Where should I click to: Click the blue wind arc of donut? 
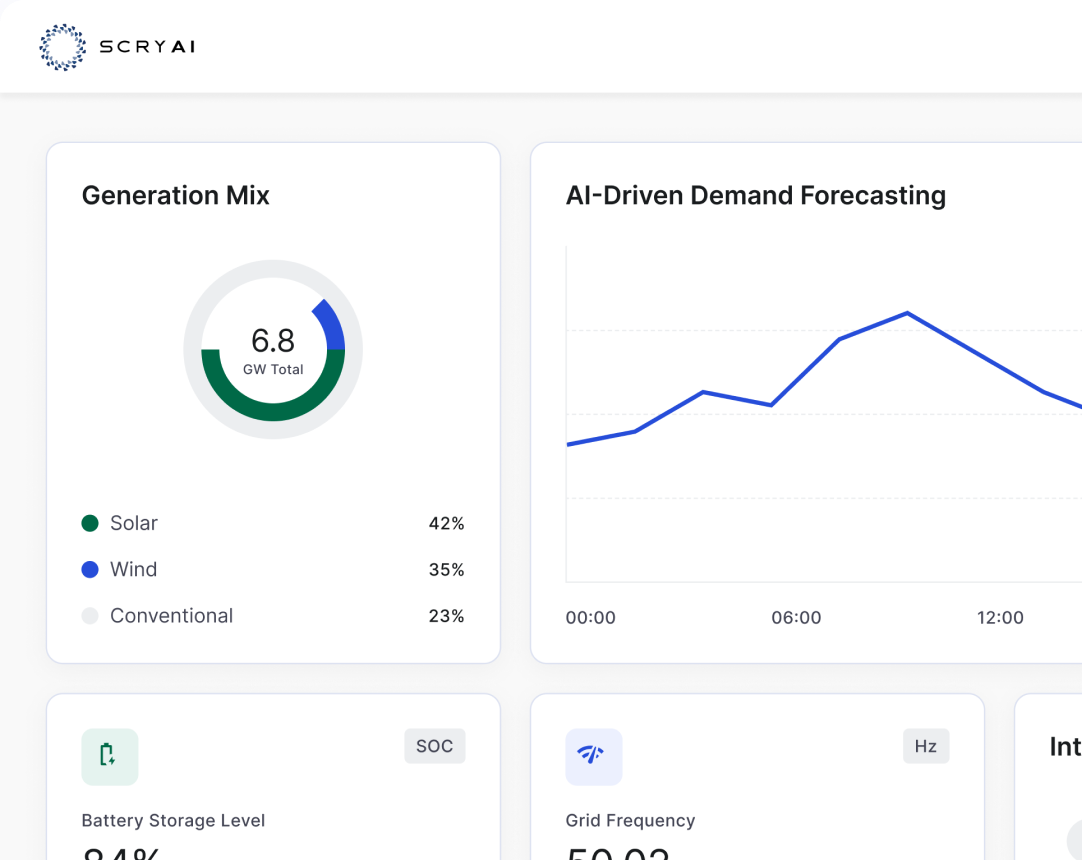pos(331,325)
